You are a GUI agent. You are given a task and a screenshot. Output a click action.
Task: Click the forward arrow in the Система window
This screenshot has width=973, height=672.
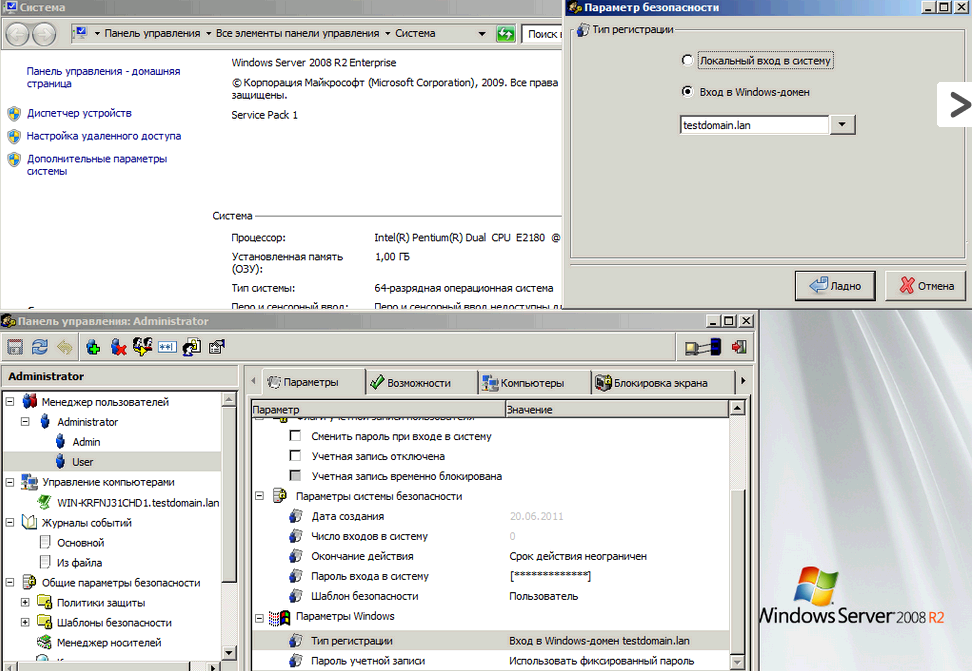tap(44, 34)
